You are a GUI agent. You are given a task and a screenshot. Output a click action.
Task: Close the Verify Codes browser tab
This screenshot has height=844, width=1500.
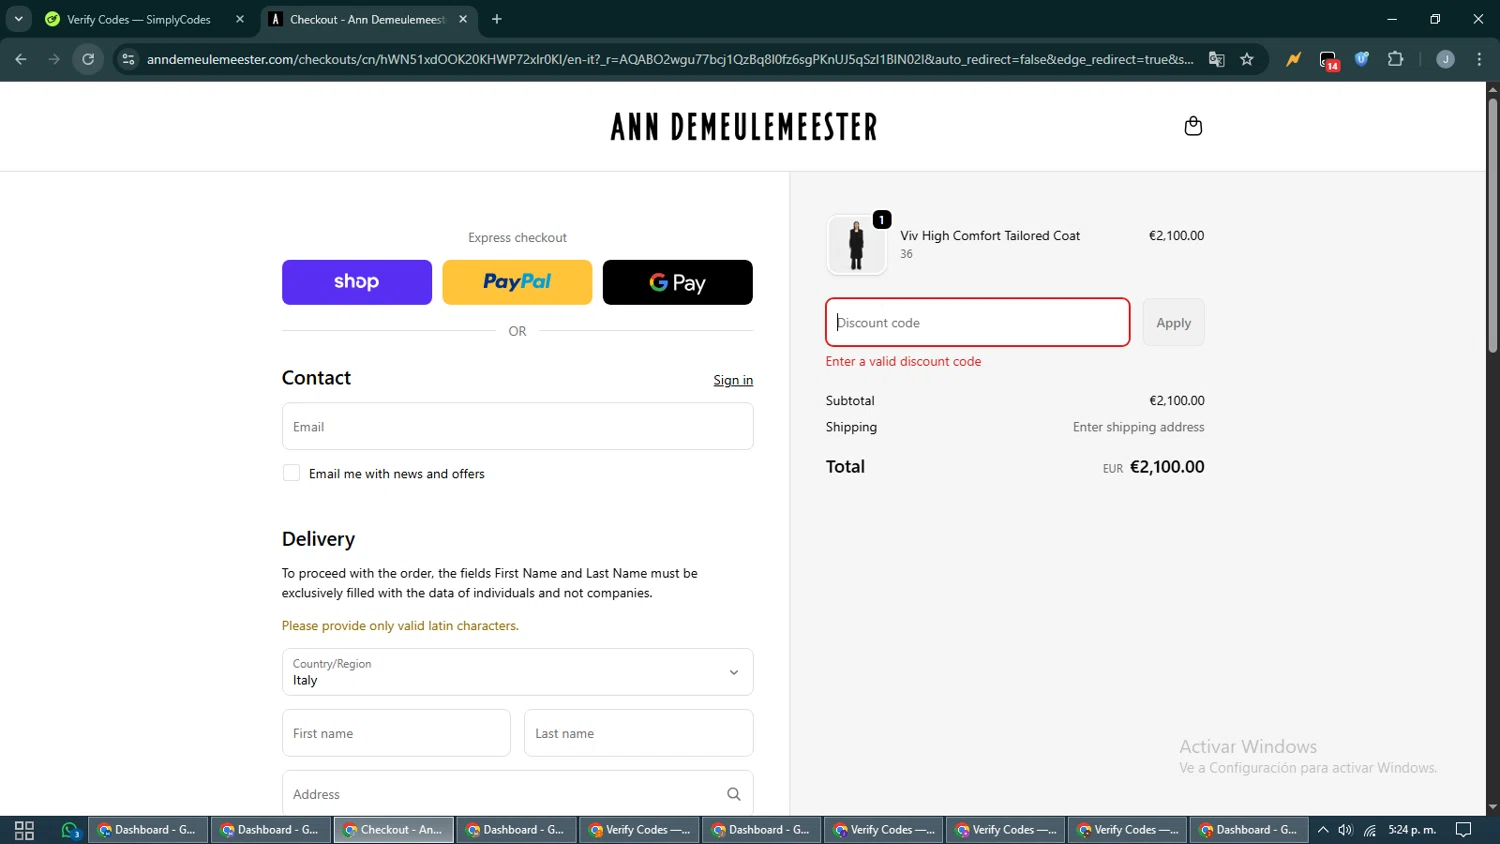click(240, 19)
